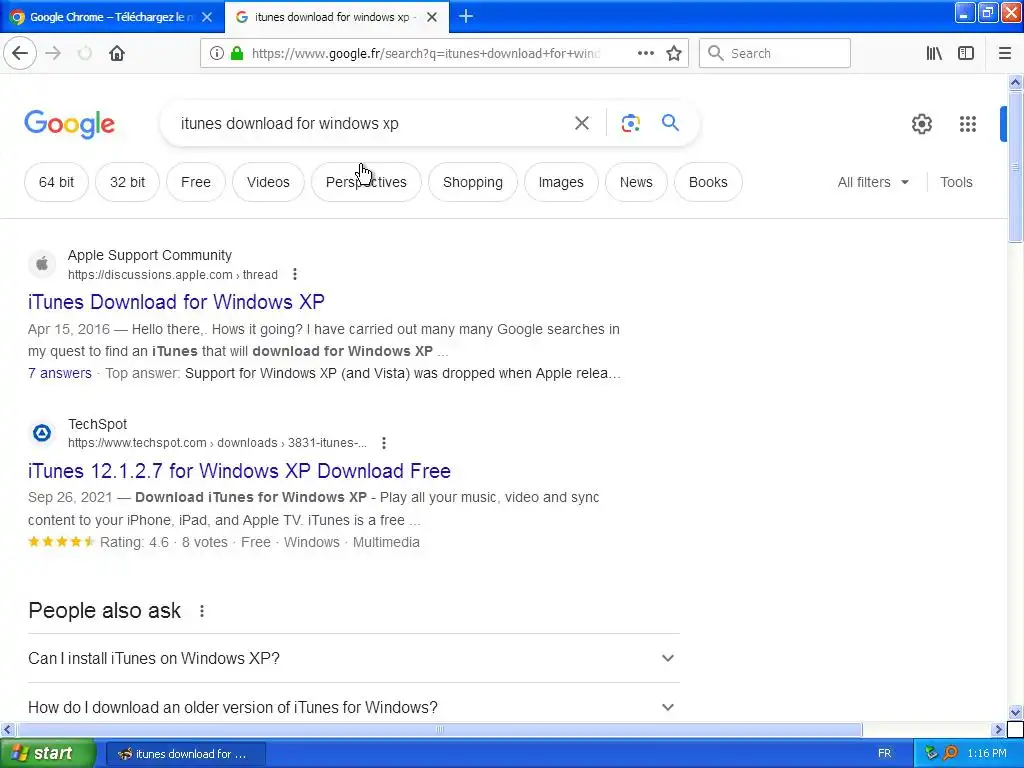The height and width of the screenshot is (768, 1024).
Task: Open the Windows Start menu
Action: (48, 754)
